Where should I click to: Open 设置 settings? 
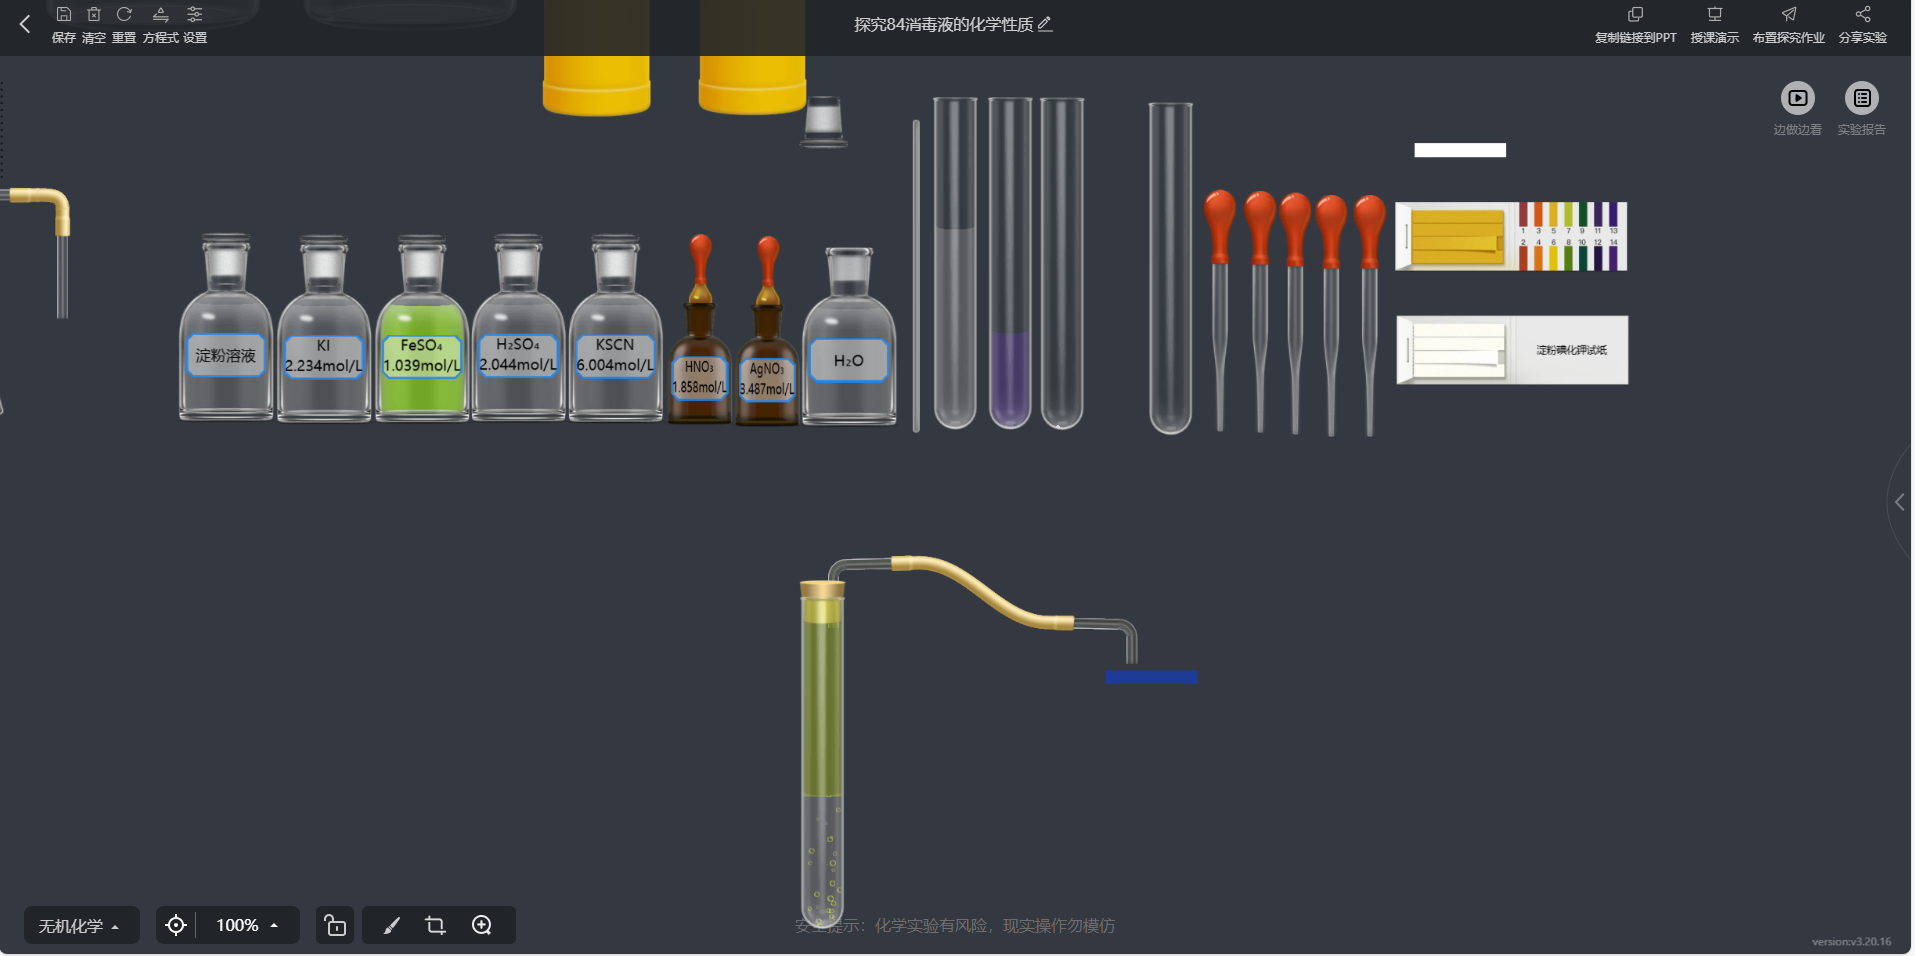(195, 25)
